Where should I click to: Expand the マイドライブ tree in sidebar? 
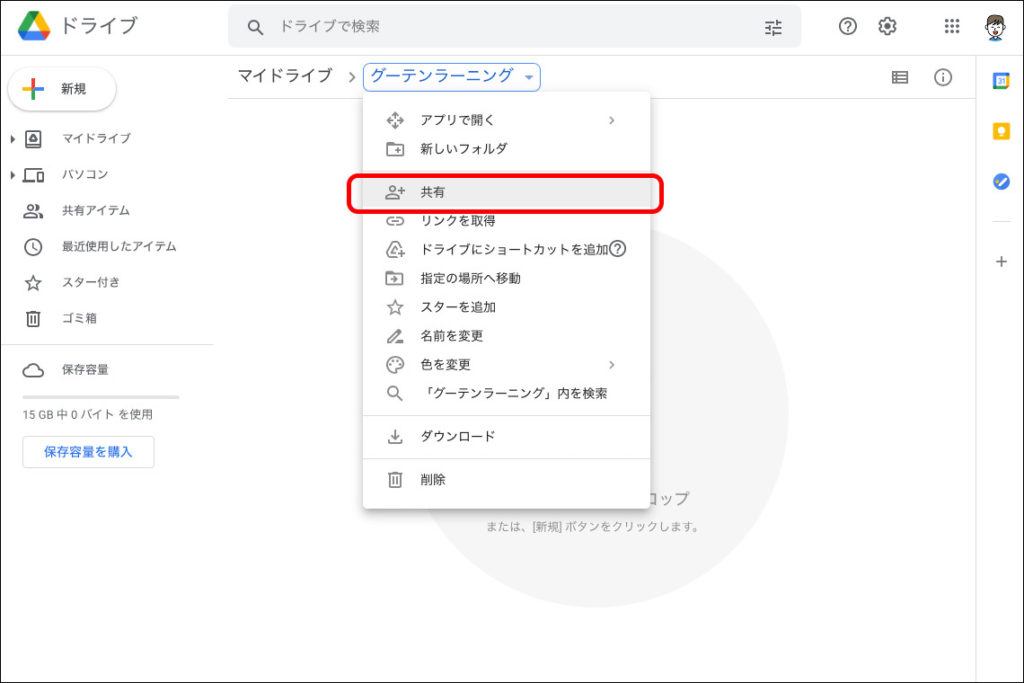click(x=12, y=139)
